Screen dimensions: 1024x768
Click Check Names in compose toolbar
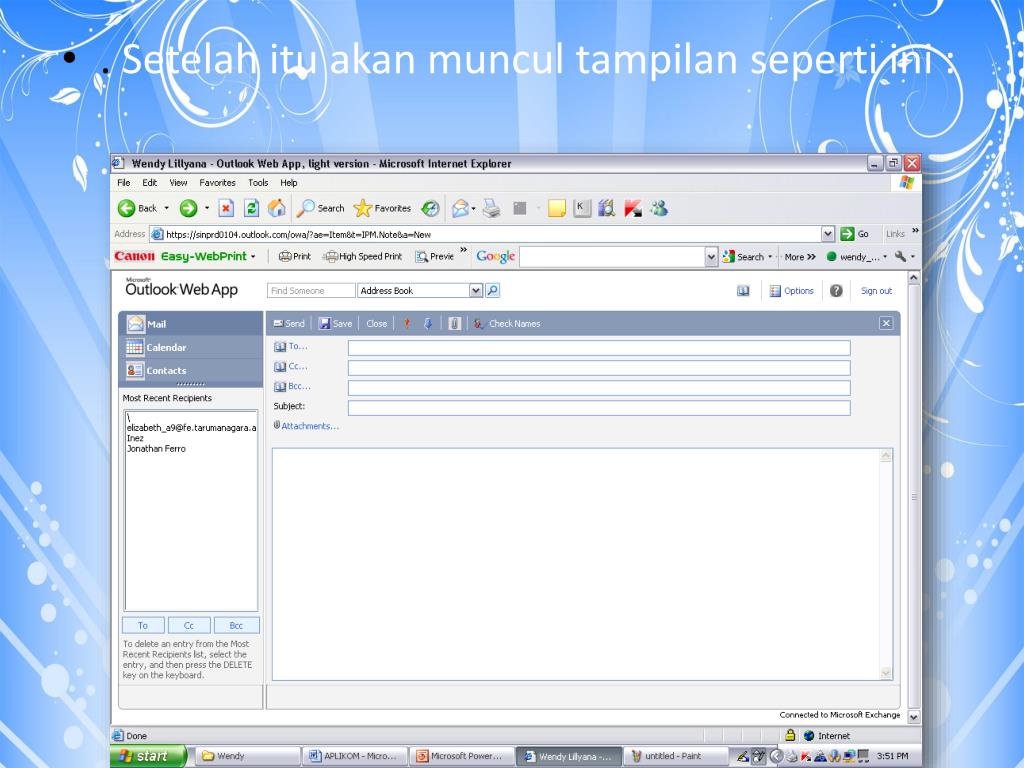tap(507, 323)
